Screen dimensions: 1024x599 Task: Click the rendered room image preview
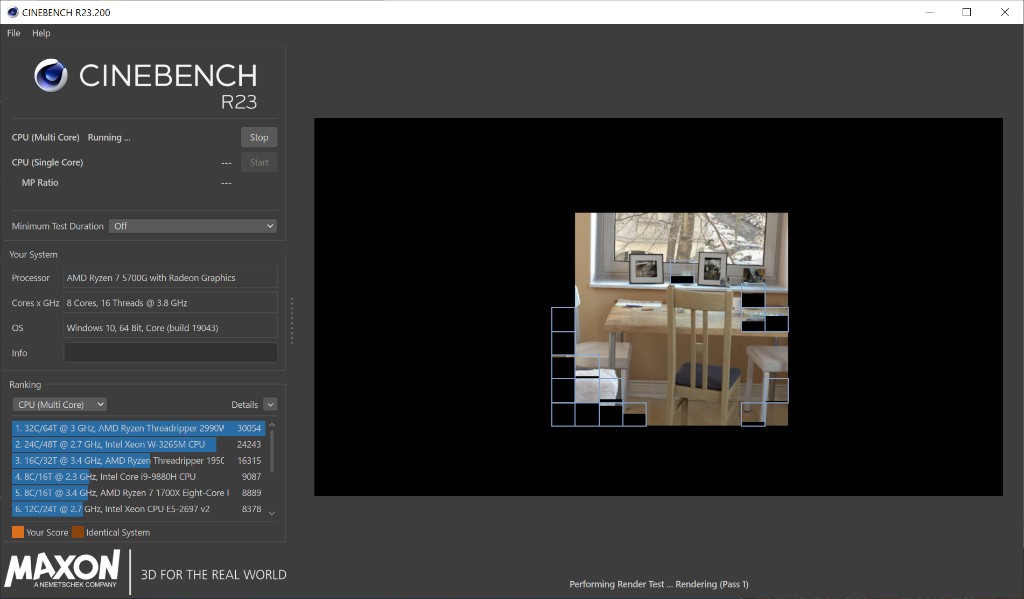[680, 310]
